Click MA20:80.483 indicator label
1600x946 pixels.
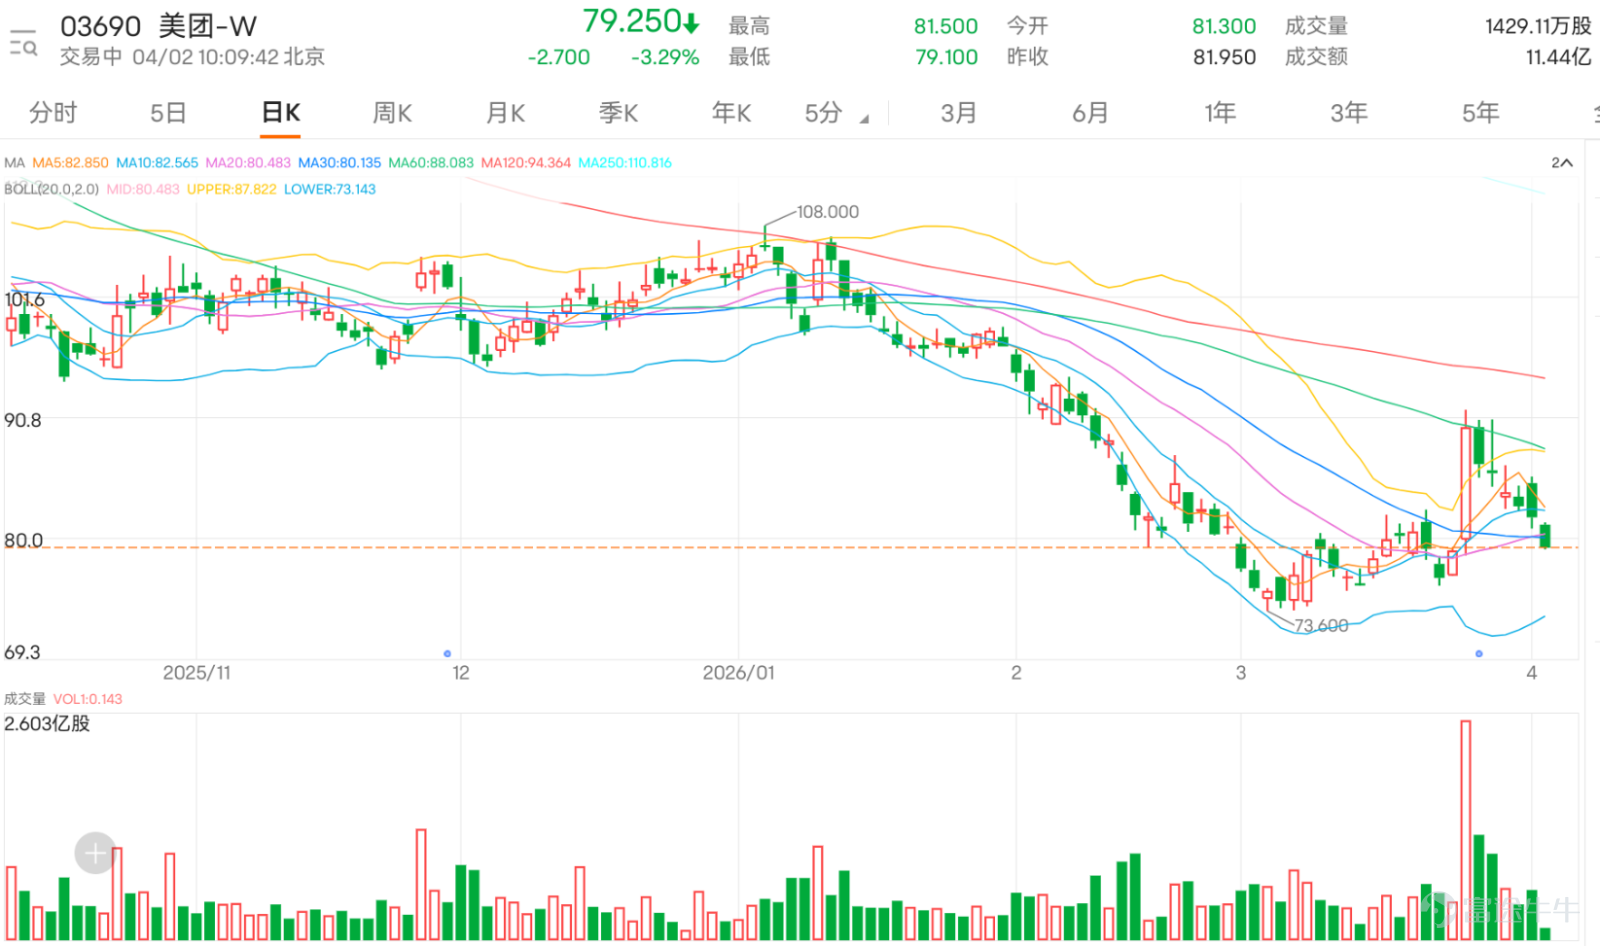[248, 162]
